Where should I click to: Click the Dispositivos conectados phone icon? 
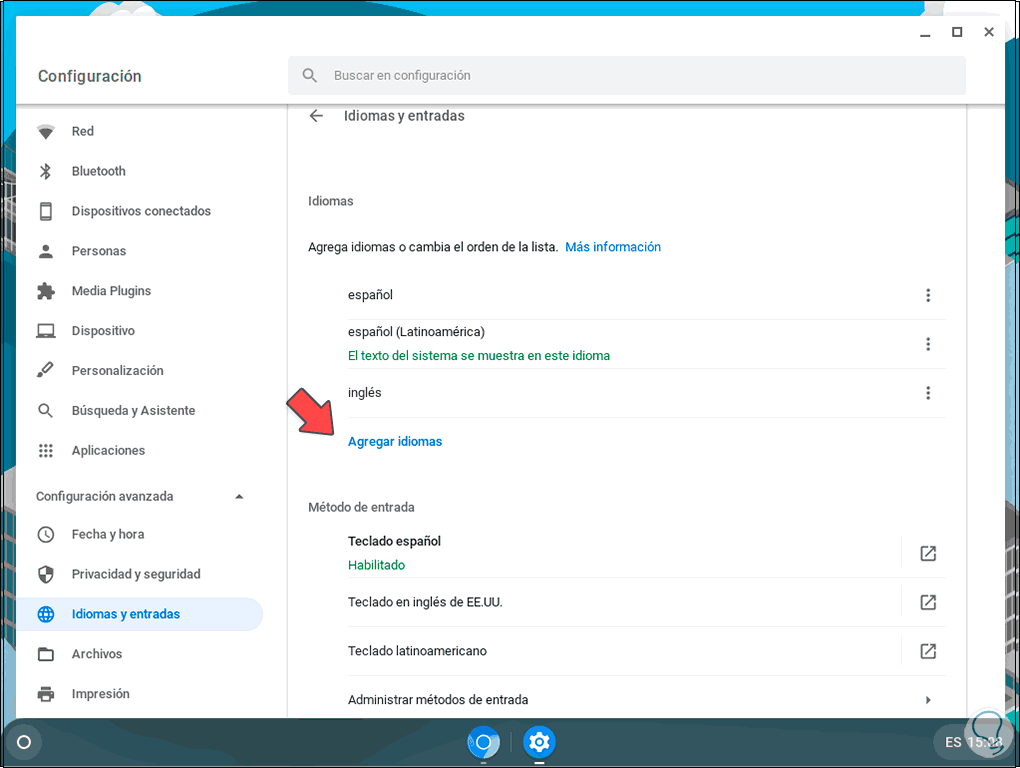tap(46, 211)
